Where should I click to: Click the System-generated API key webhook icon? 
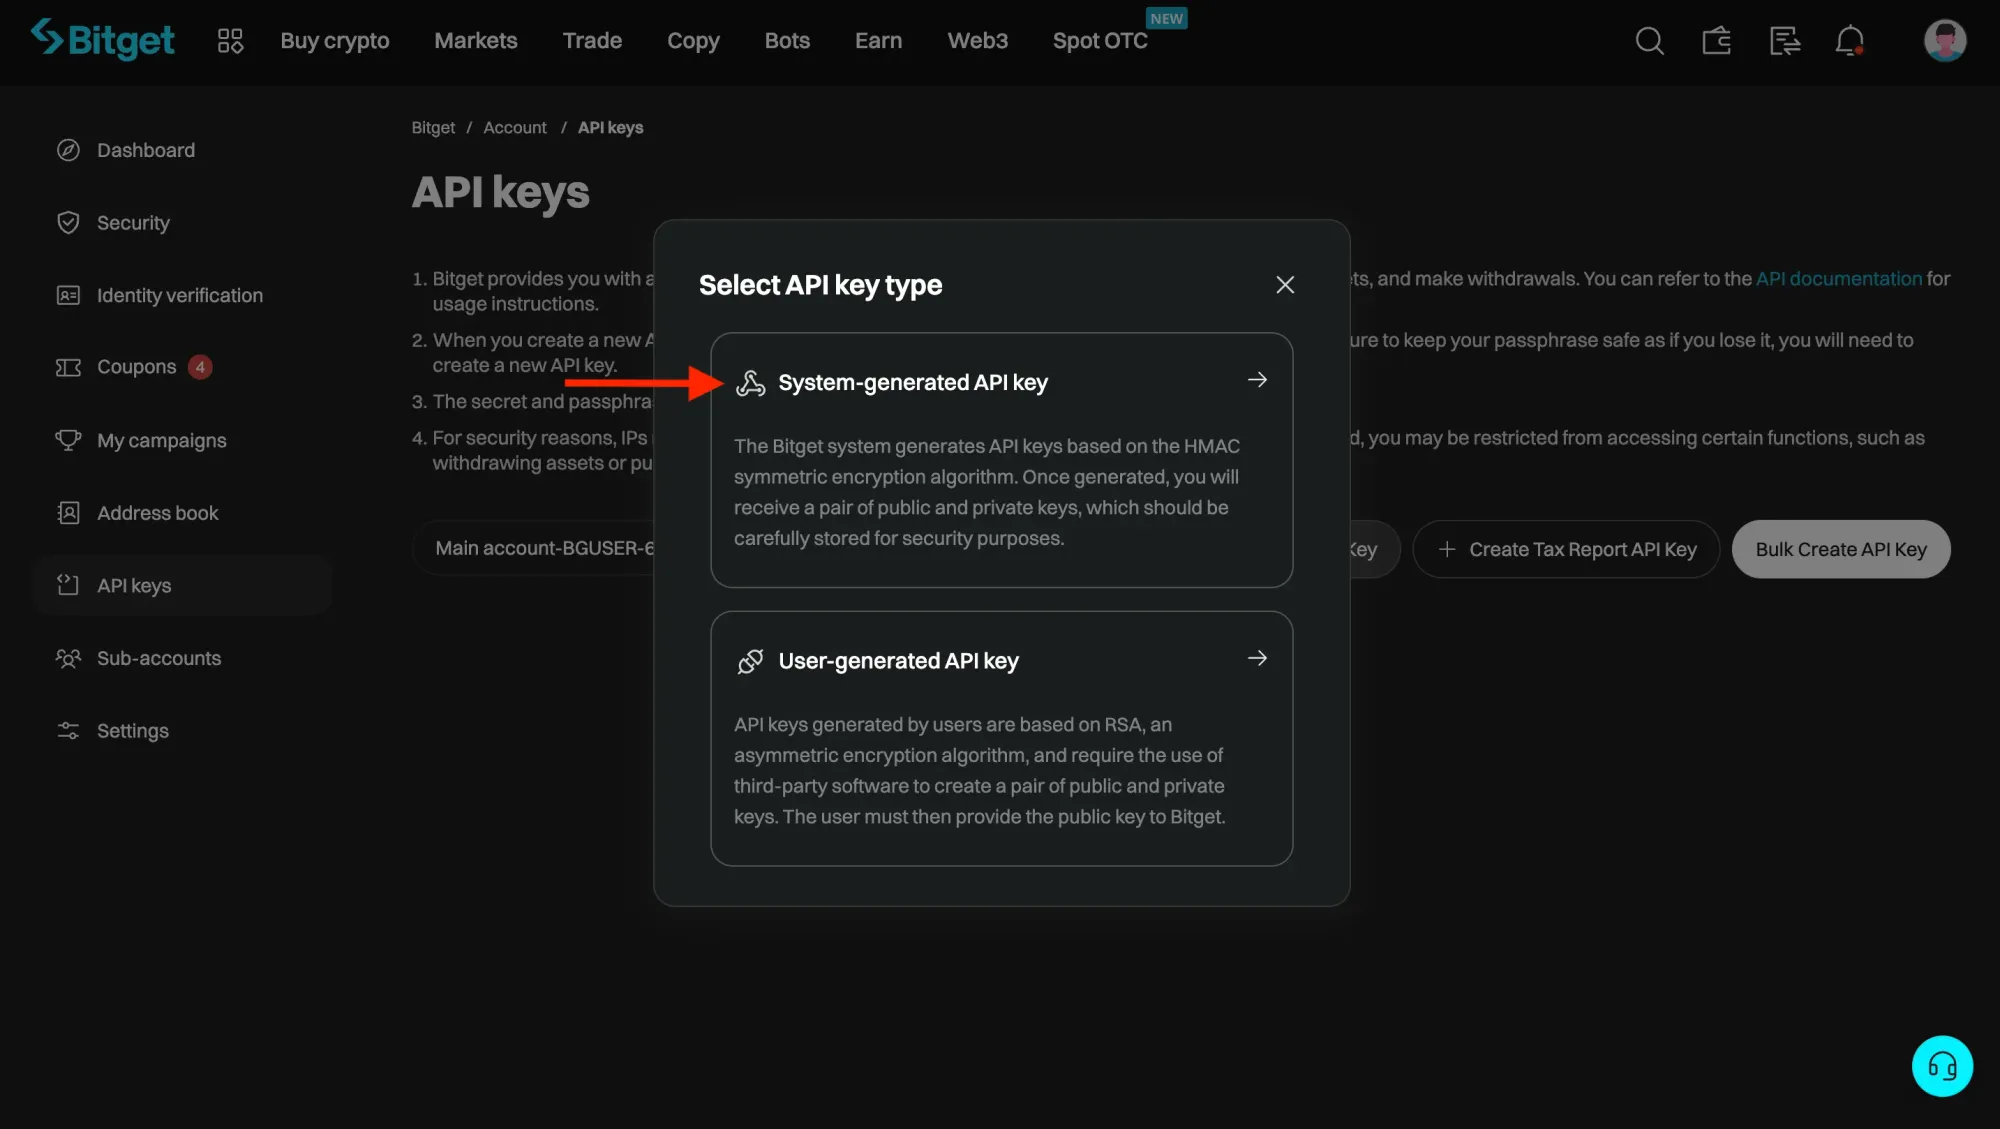pos(750,383)
